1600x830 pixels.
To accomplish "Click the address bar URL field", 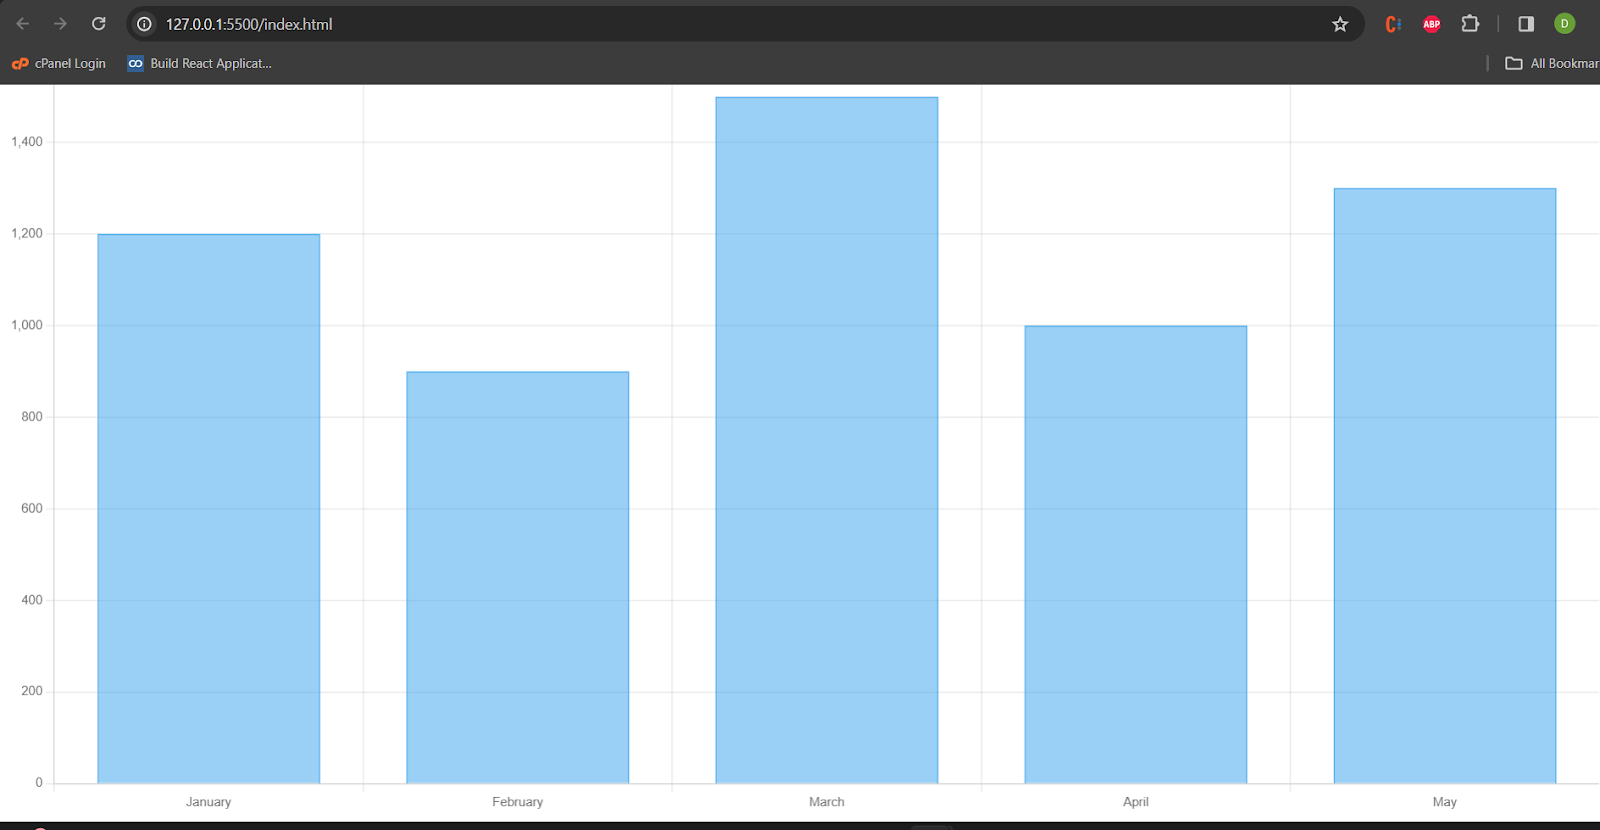I will point(700,24).
